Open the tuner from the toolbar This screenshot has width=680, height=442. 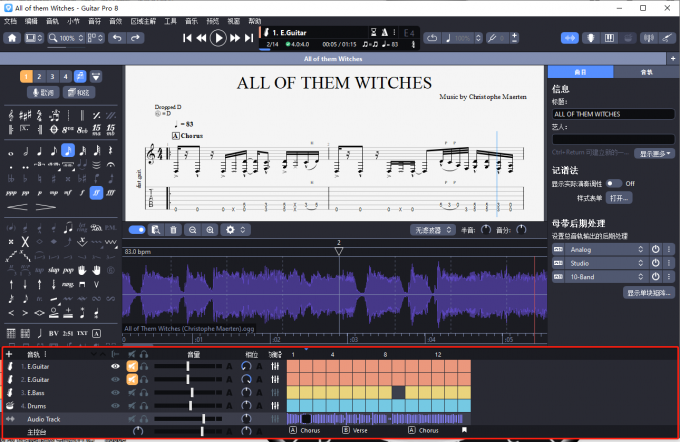click(x=648, y=38)
